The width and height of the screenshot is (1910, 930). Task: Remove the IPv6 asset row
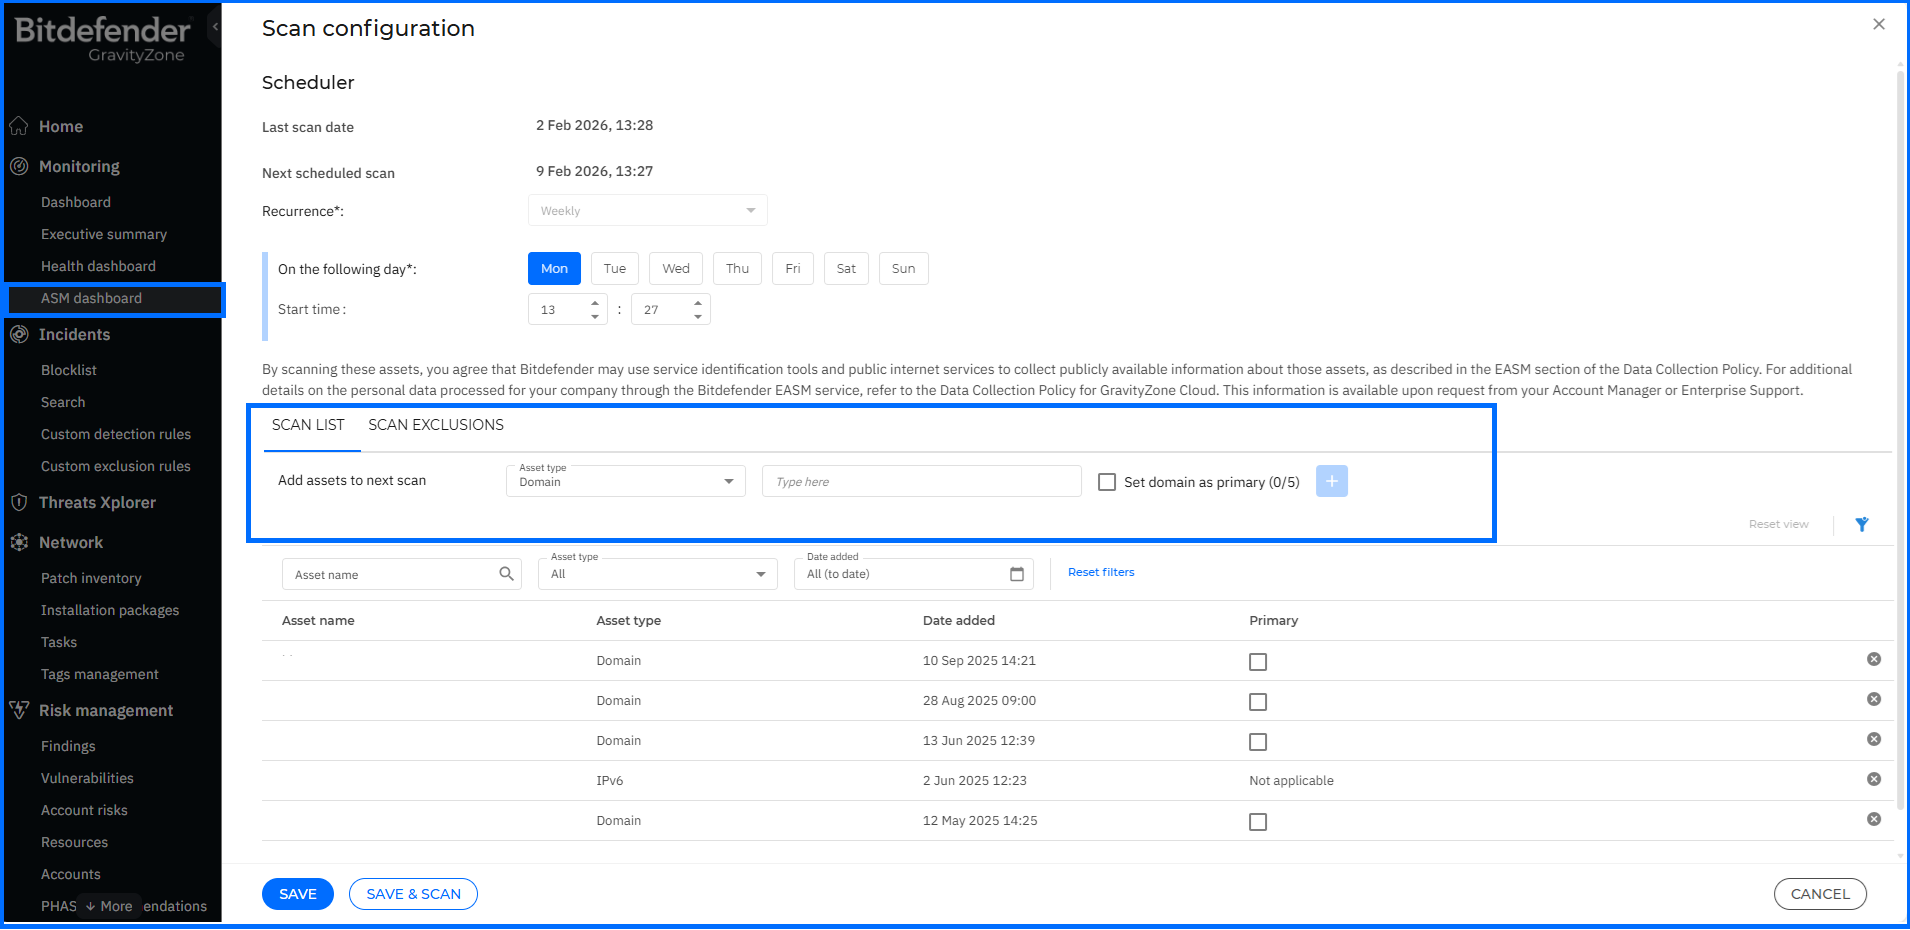(x=1873, y=779)
